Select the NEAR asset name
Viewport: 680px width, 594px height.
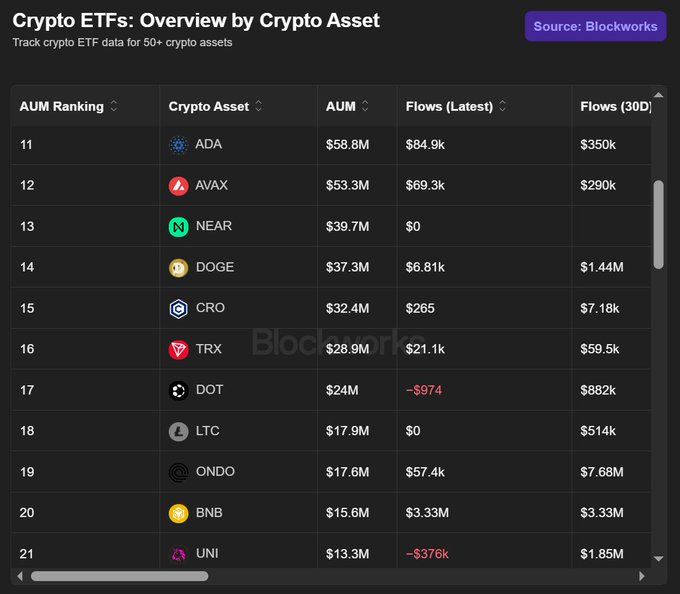[214, 226]
